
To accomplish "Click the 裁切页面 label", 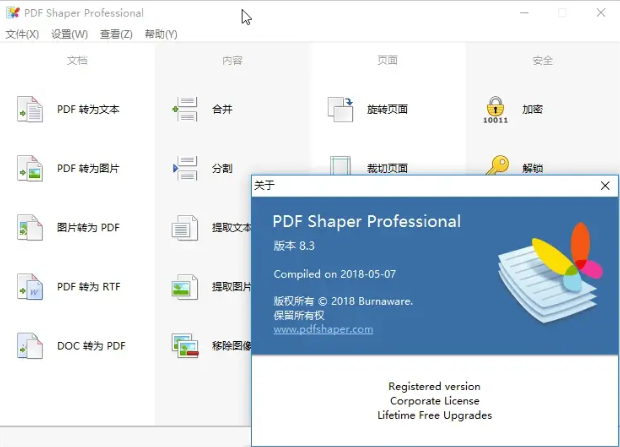I will 387,169.
